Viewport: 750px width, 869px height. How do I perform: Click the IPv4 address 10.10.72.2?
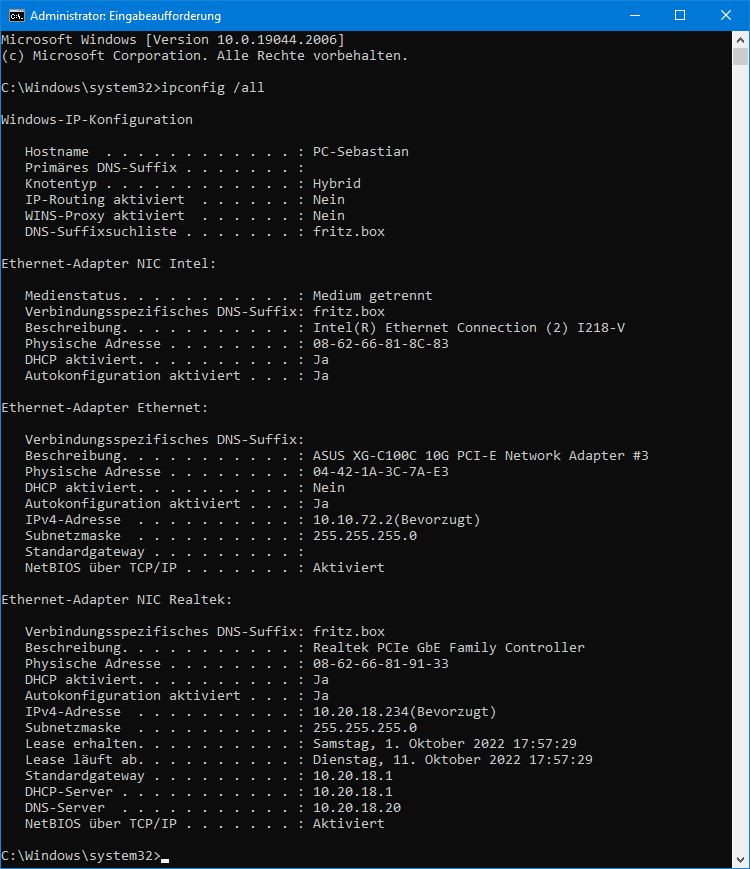click(x=353, y=520)
